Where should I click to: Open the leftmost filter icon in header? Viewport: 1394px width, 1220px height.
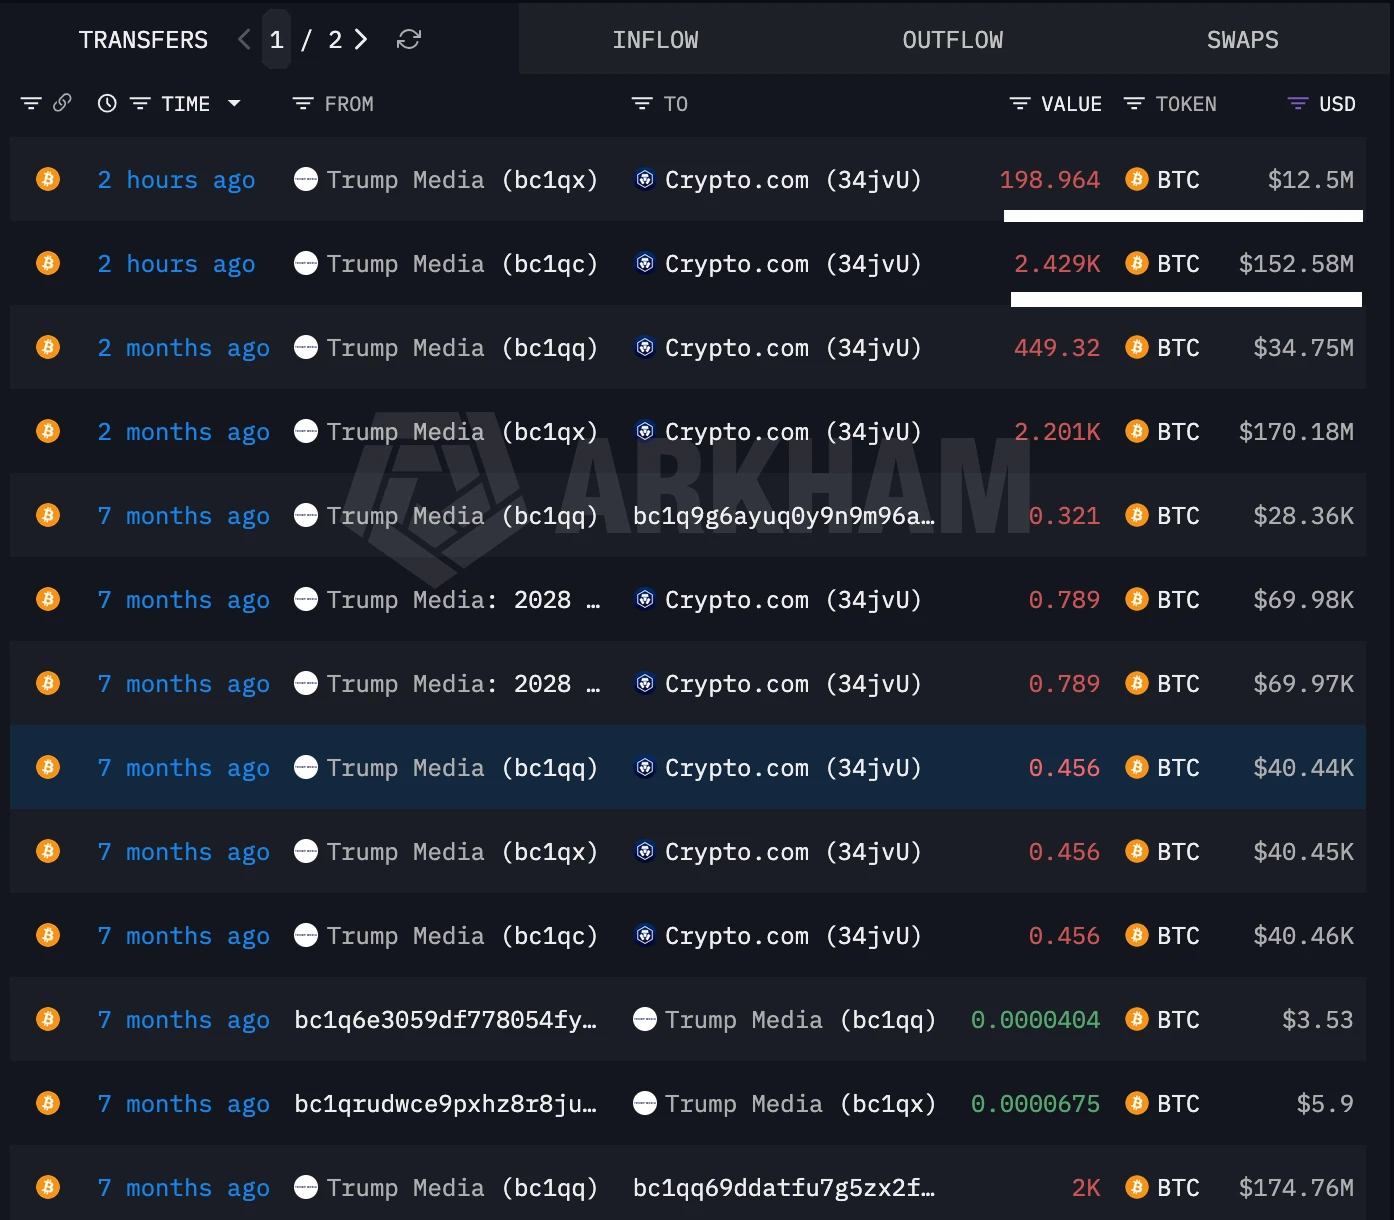pyautogui.click(x=31, y=103)
